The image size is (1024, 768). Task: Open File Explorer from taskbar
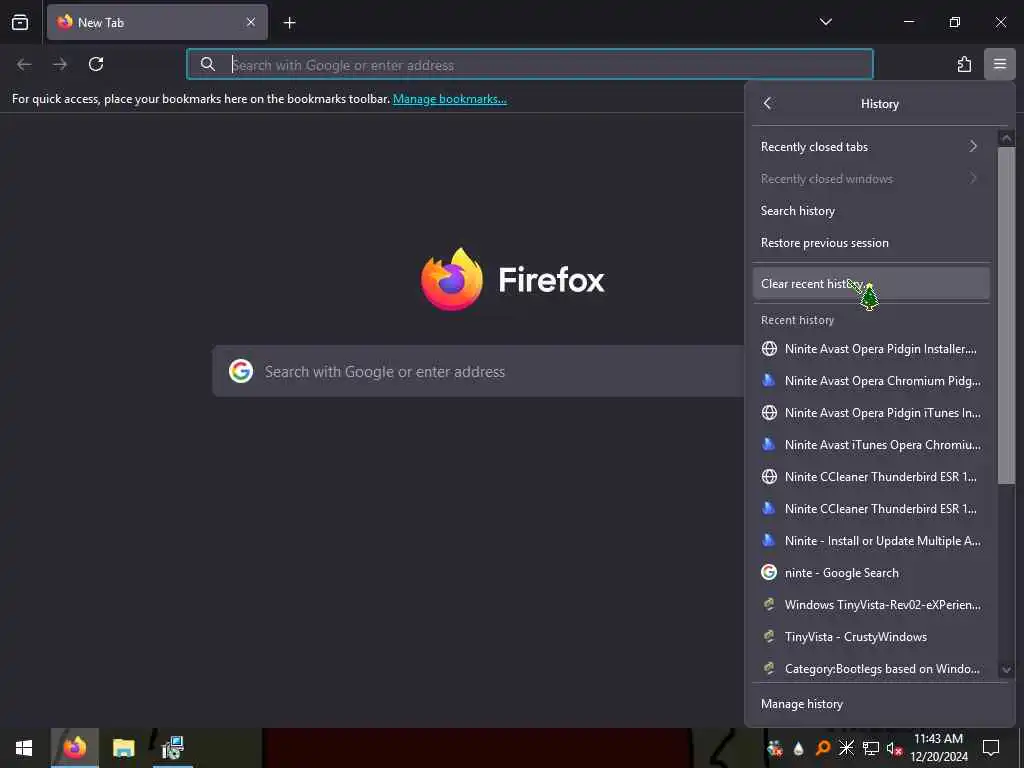(x=123, y=748)
